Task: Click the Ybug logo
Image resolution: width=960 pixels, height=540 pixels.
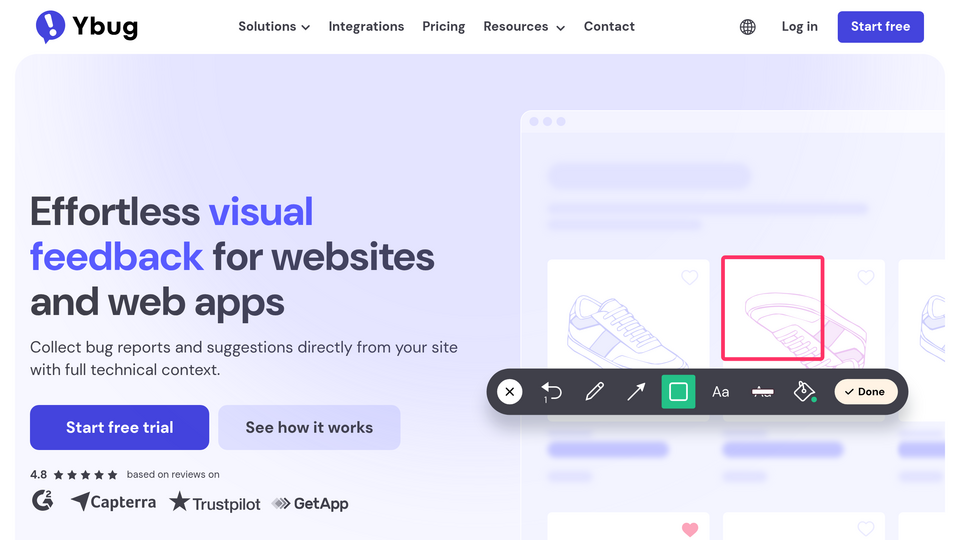Action: click(x=86, y=26)
